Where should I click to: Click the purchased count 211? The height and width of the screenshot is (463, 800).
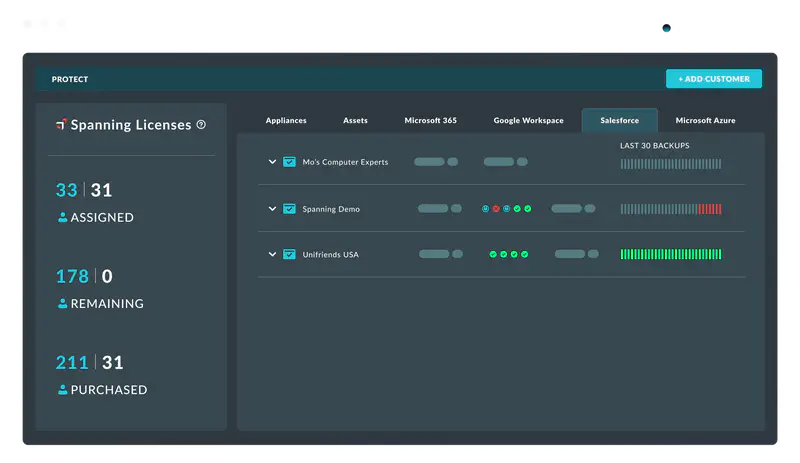click(x=72, y=362)
